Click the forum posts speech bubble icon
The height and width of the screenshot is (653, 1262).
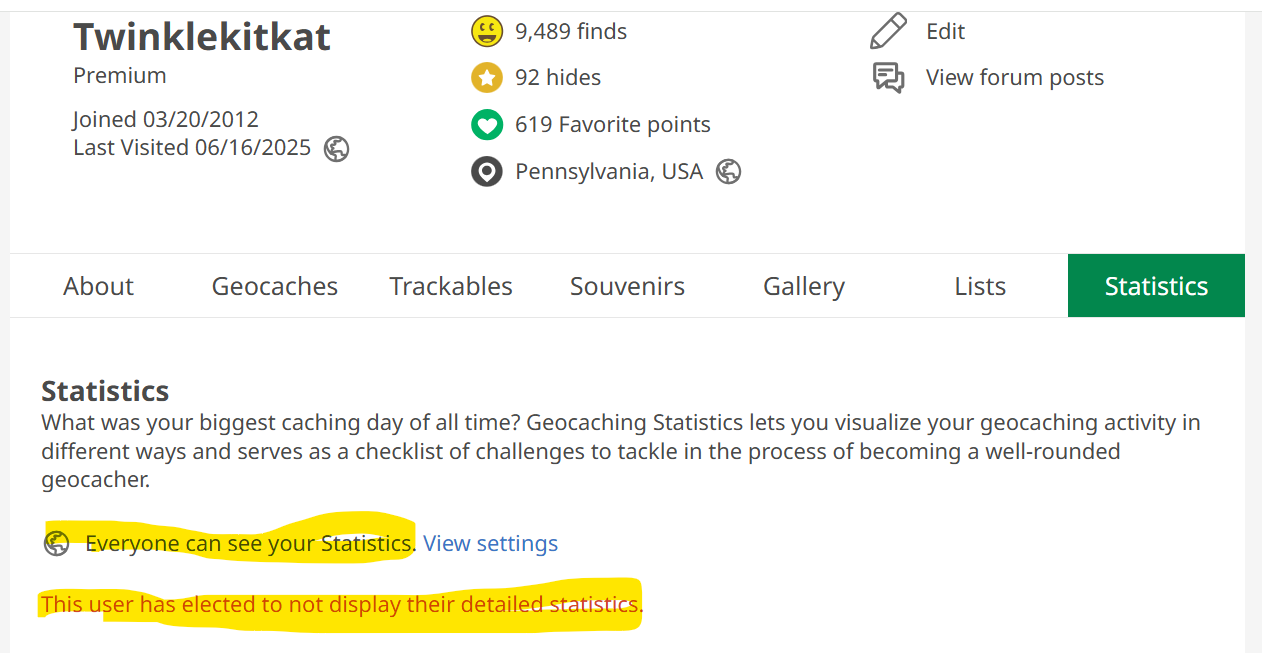[x=888, y=78]
